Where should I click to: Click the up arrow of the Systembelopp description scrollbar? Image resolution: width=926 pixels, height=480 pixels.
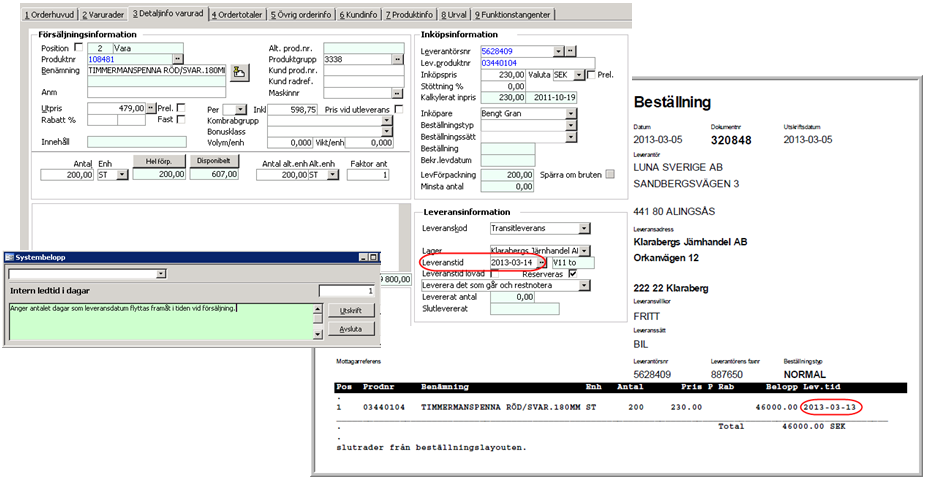pos(317,309)
